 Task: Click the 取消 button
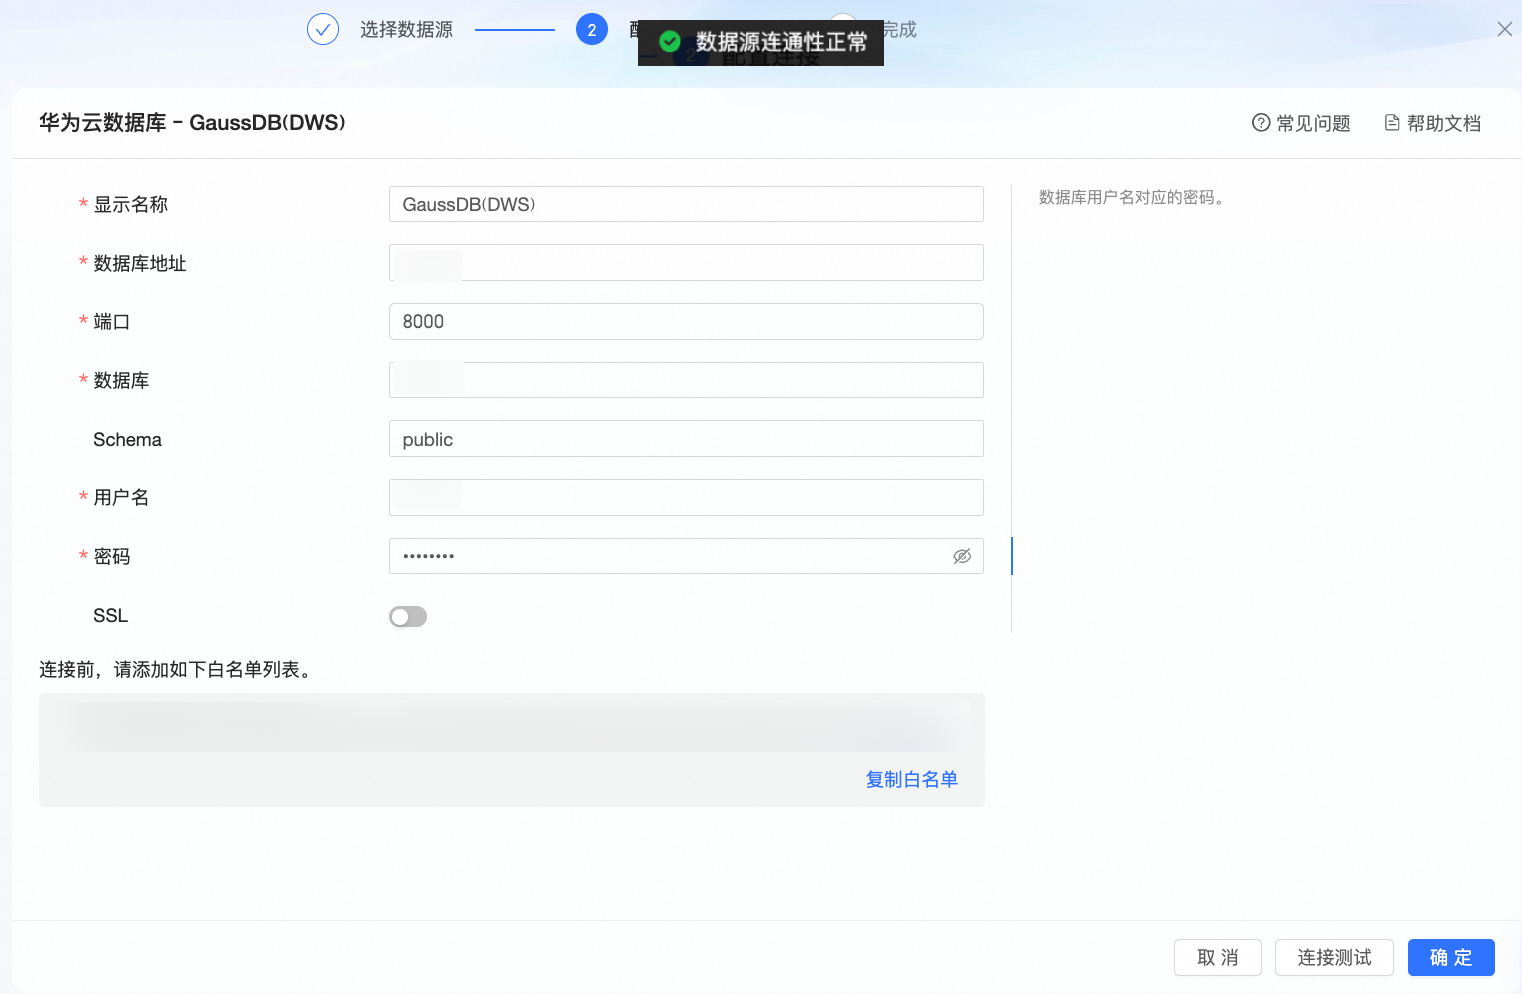coord(1218,957)
